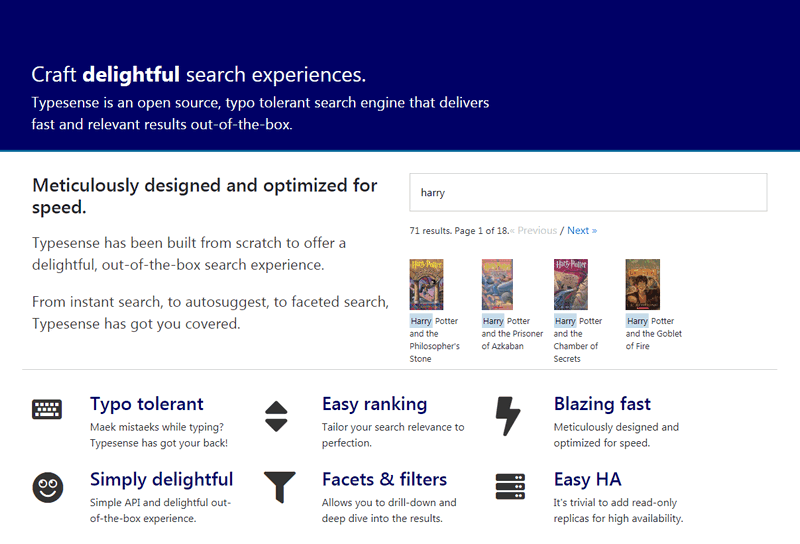The image size is (800, 544).
Task: Click the Blazing fast heading
Action: pos(602,404)
